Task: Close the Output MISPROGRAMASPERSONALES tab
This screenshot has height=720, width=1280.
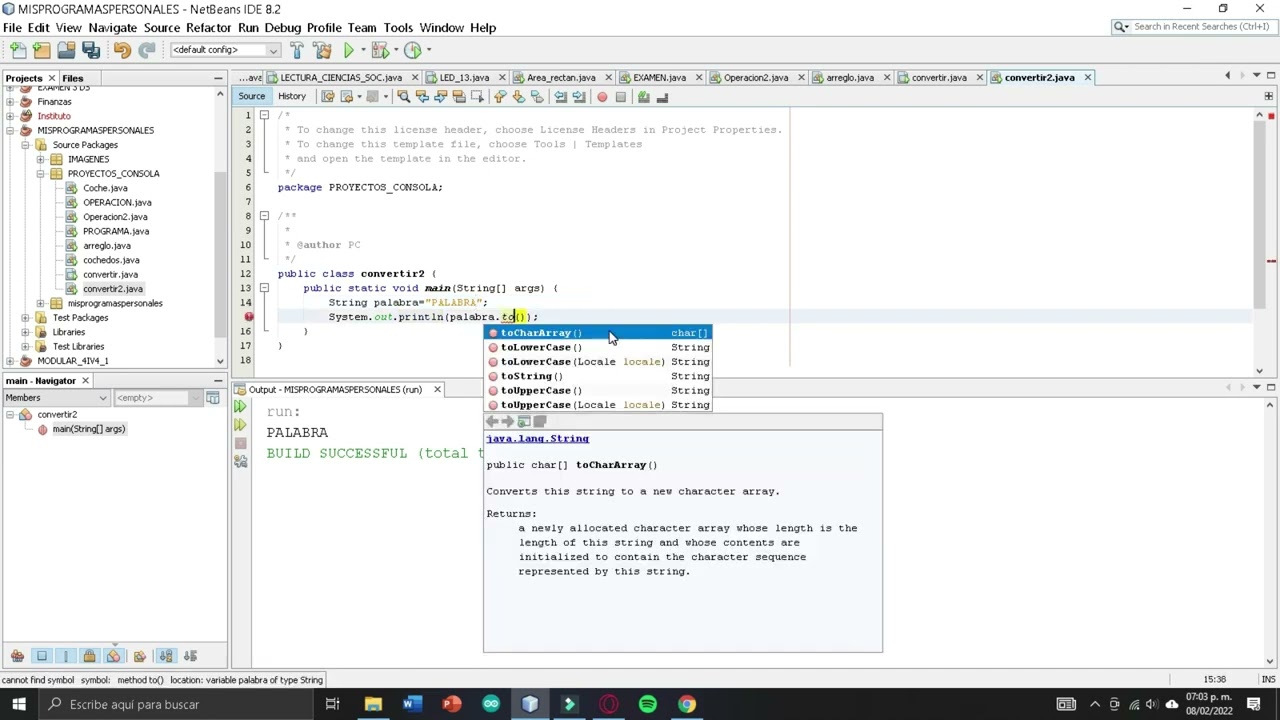Action: click(x=437, y=390)
